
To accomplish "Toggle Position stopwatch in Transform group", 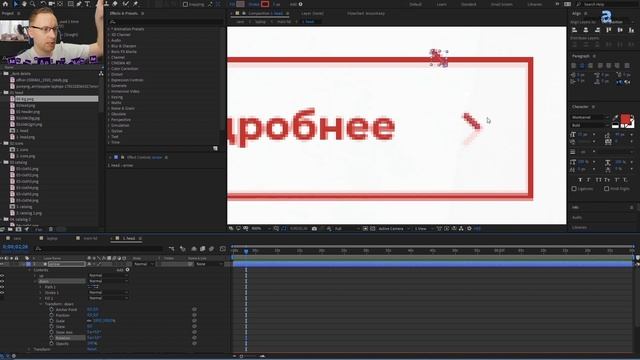I will [51, 315].
